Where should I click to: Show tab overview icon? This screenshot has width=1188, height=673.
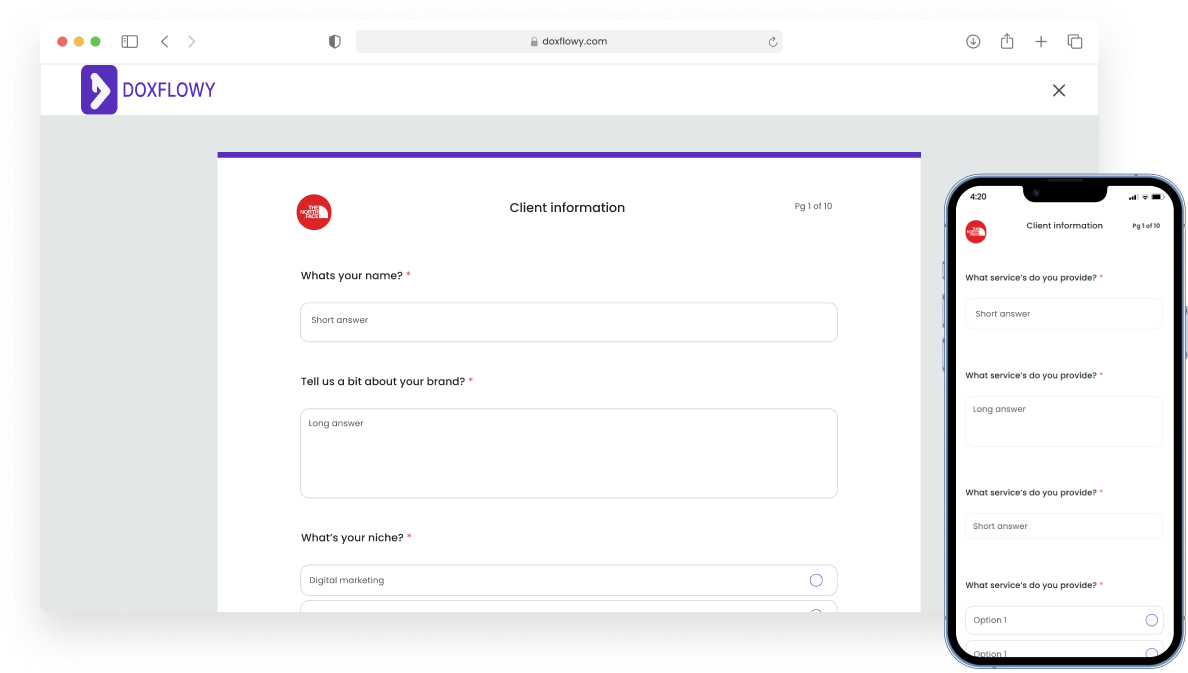[1074, 42]
